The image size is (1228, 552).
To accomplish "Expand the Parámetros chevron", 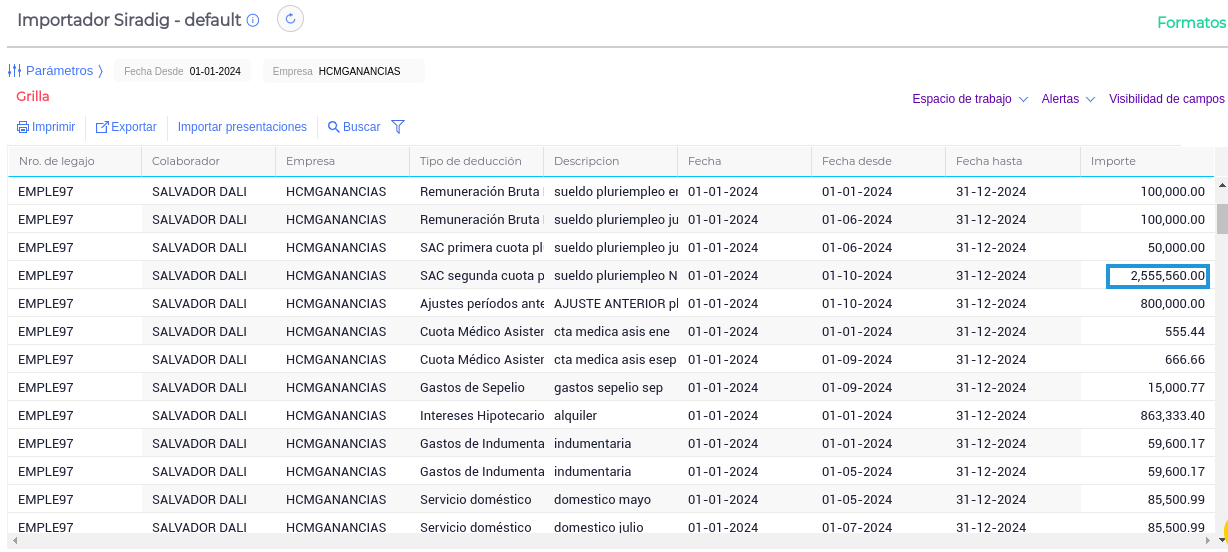I will tap(100, 71).
